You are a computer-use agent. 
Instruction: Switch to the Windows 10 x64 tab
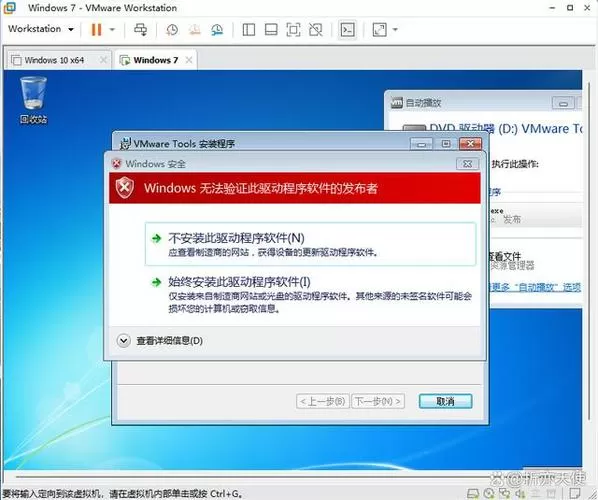[x=55, y=60]
